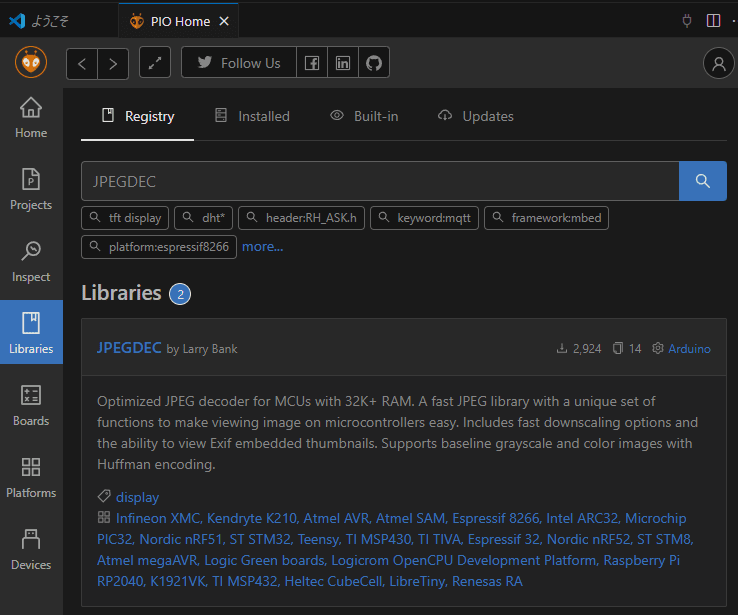Click the Heltec CubeCell platform link
The height and width of the screenshot is (615, 738).
(x=333, y=581)
